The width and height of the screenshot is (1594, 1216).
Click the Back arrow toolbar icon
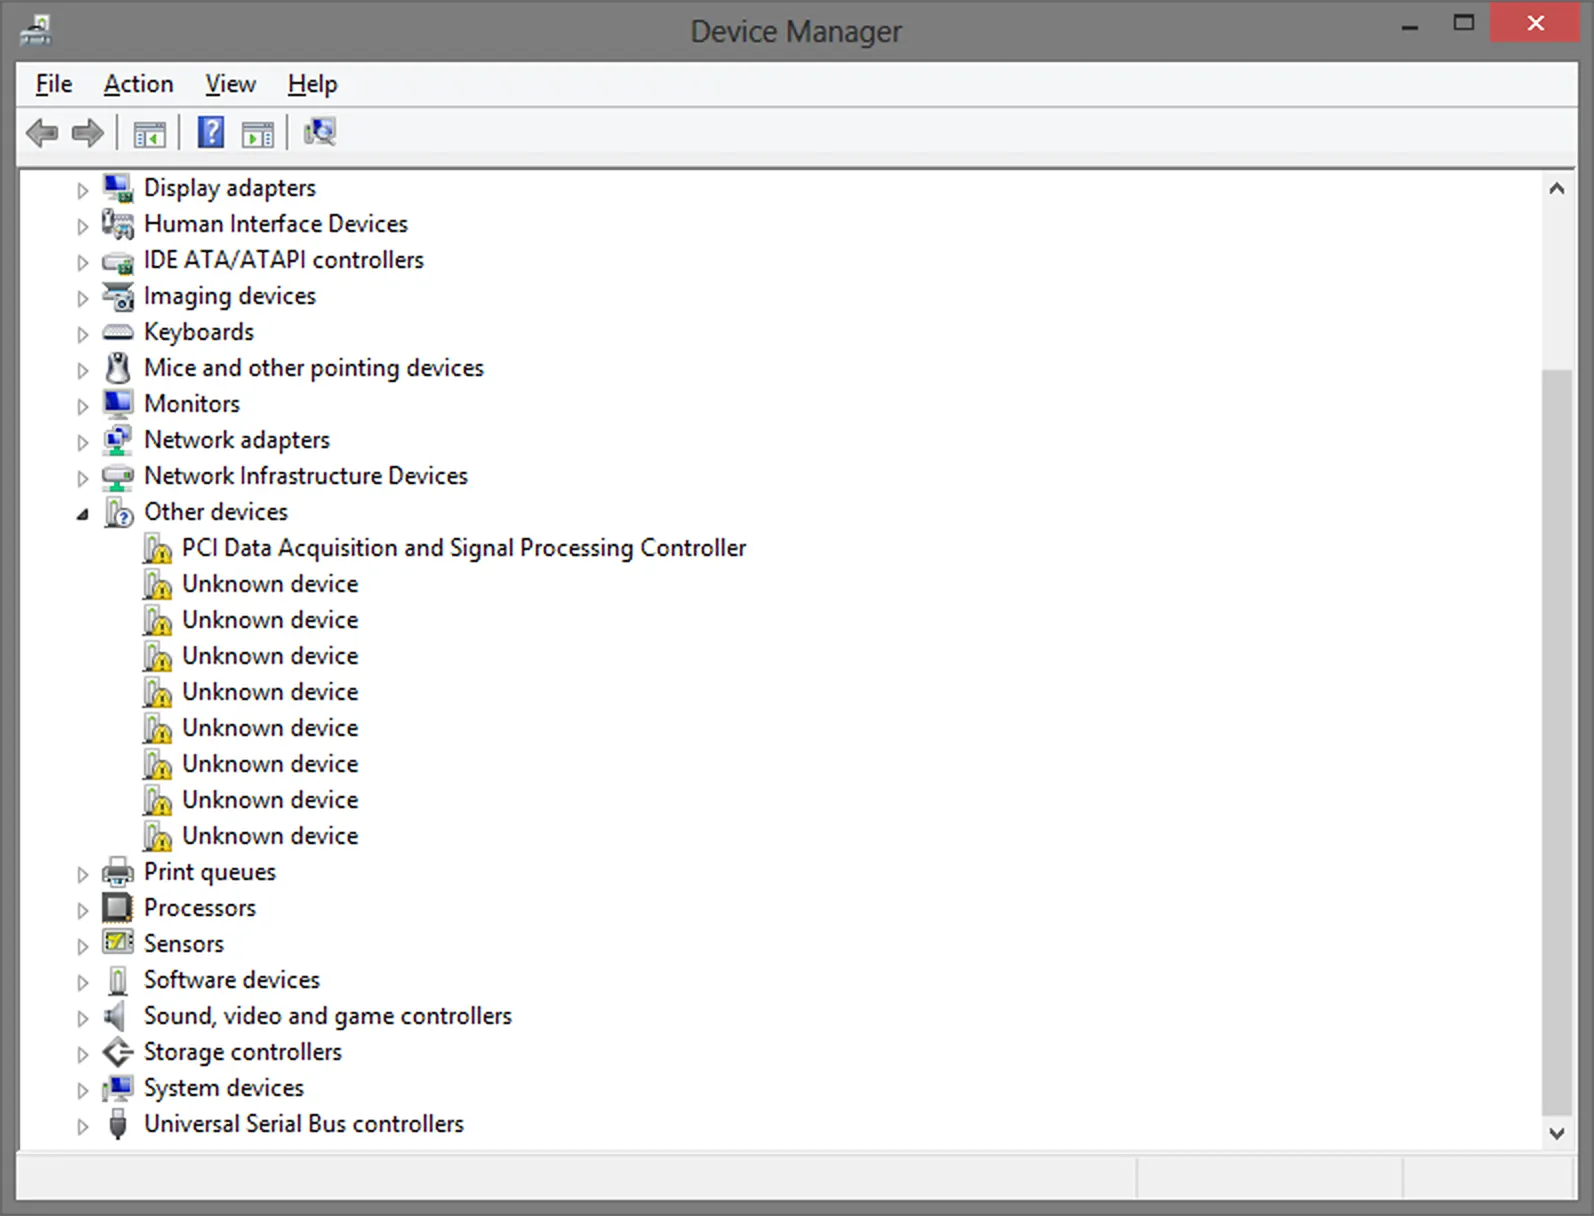(42, 132)
